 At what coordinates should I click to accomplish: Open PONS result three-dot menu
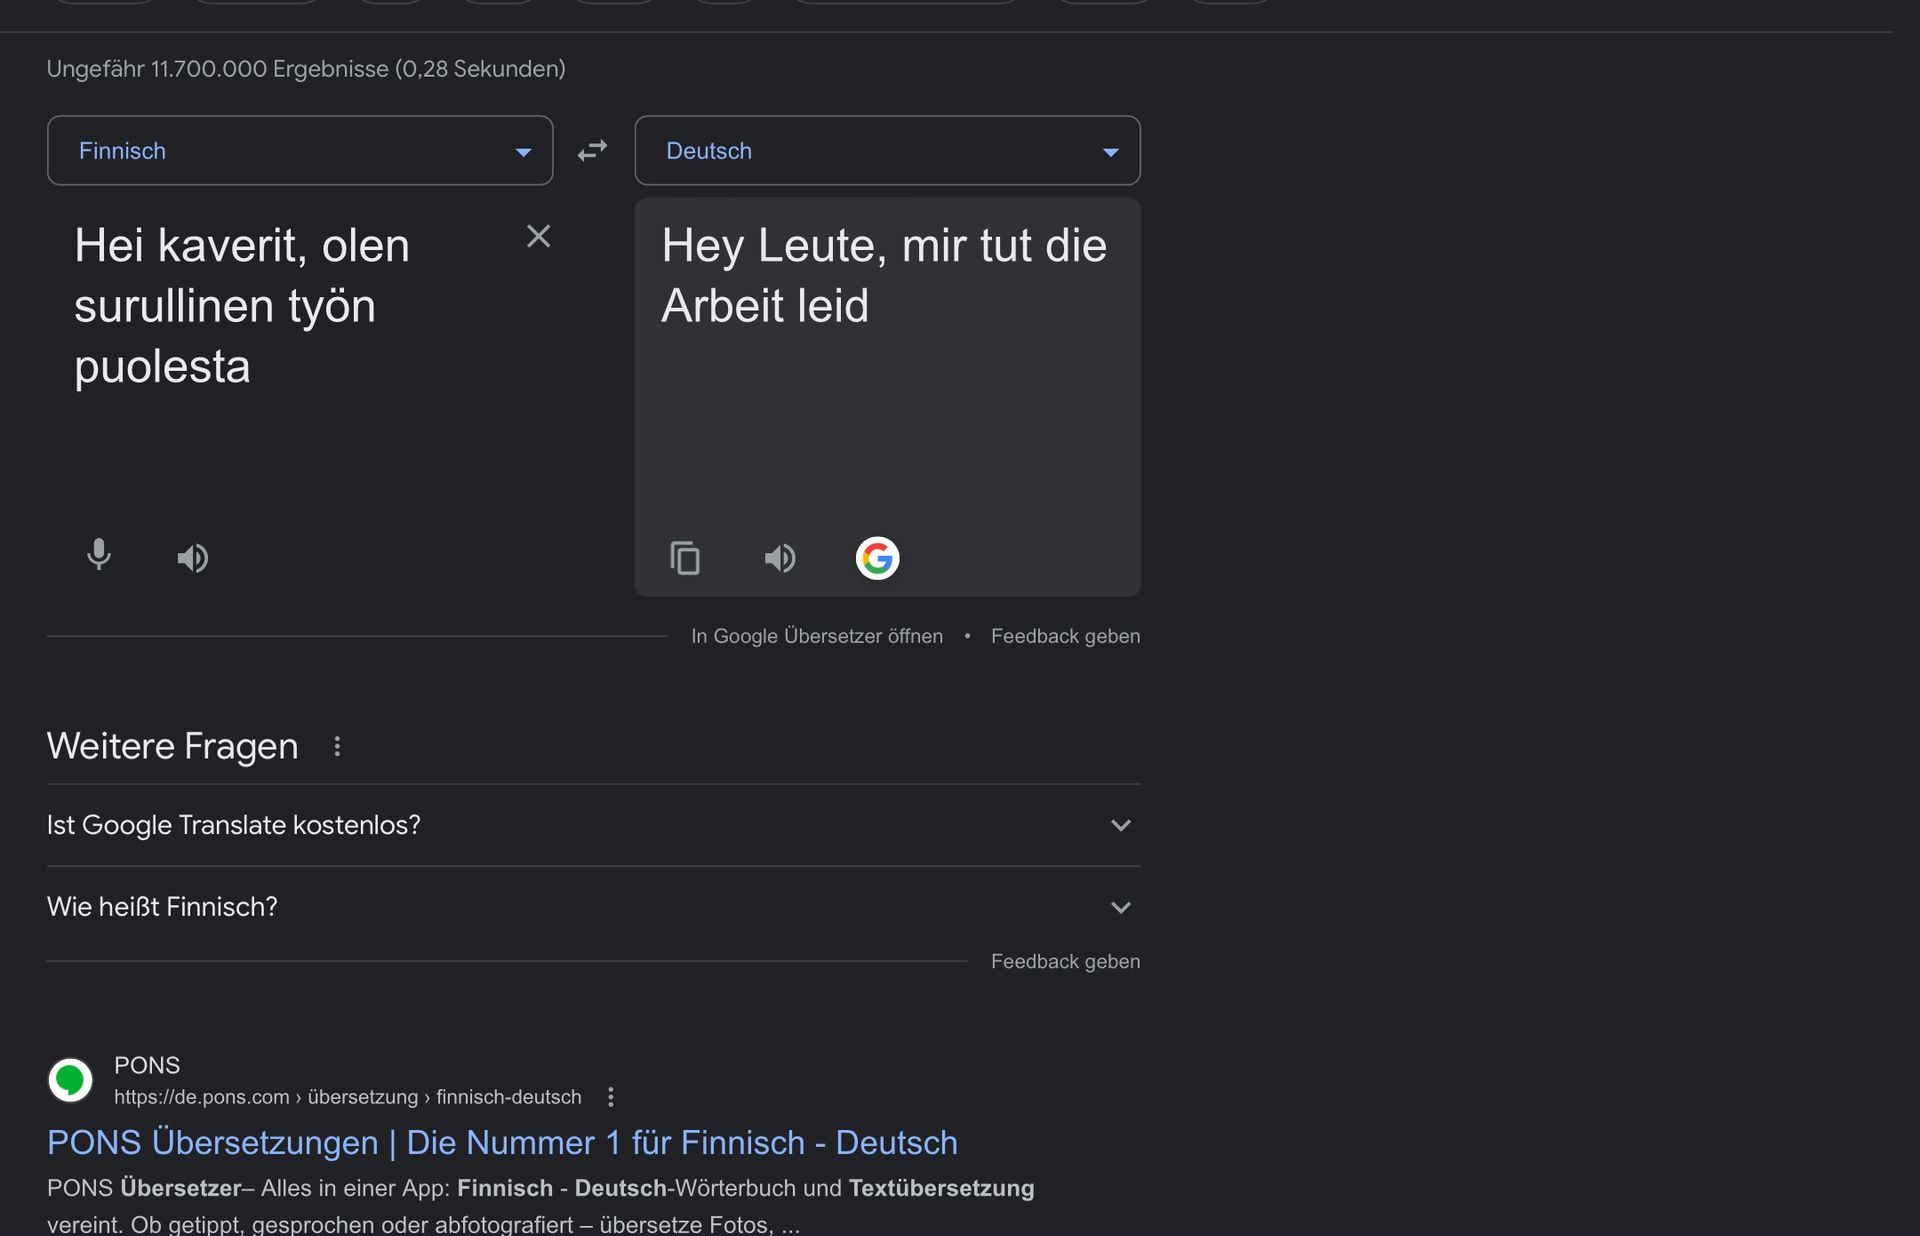611,1097
